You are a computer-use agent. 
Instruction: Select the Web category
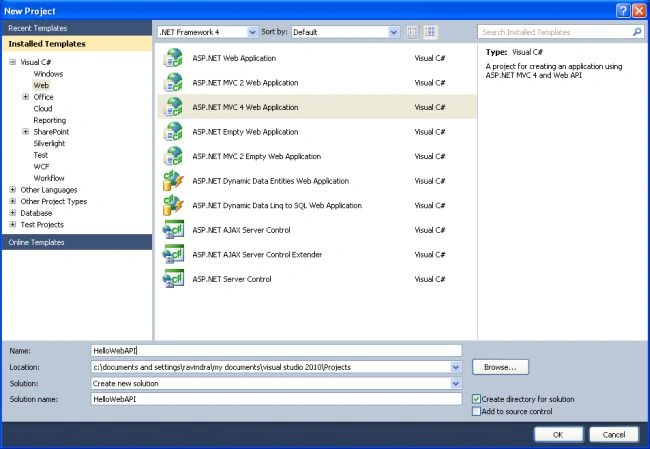click(41, 85)
